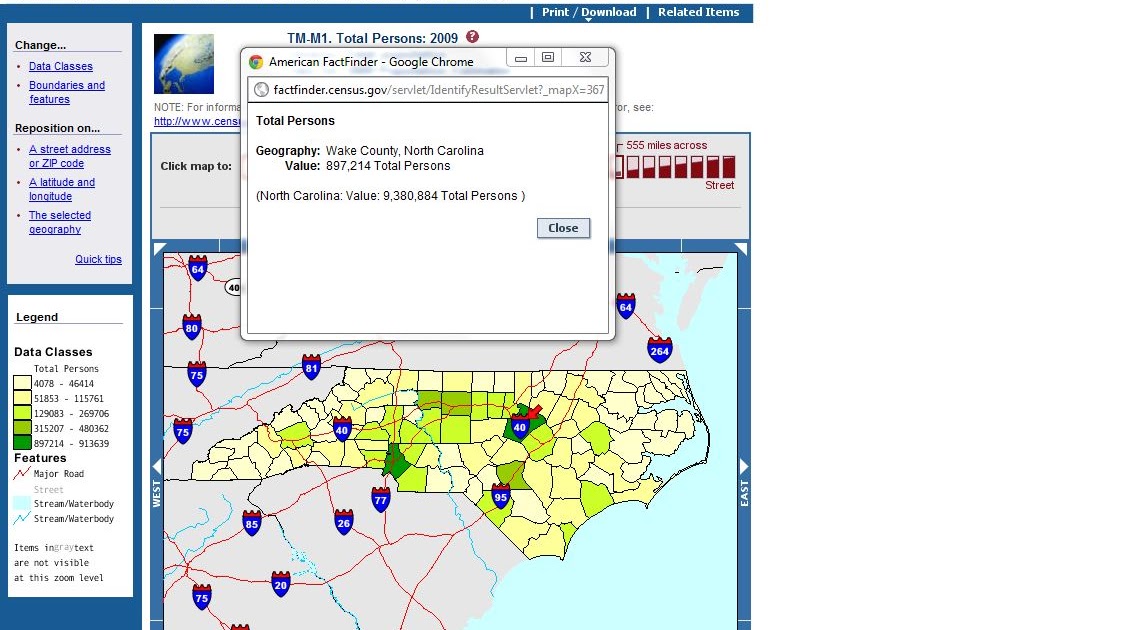Image resolution: width=1126 pixels, height=630 pixels.
Task: Pan the map using the EAST arrow
Action: [742, 466]
